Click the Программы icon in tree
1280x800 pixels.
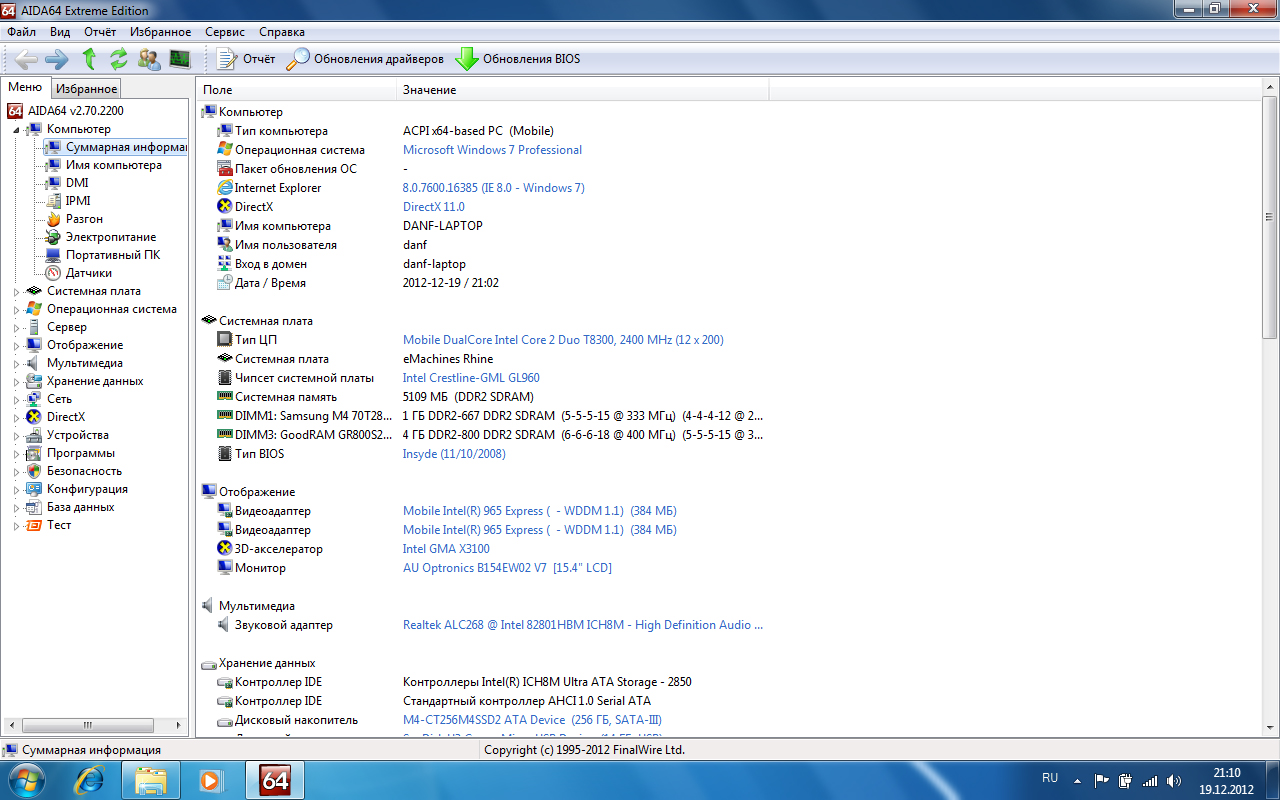click(x=34, y=453)
